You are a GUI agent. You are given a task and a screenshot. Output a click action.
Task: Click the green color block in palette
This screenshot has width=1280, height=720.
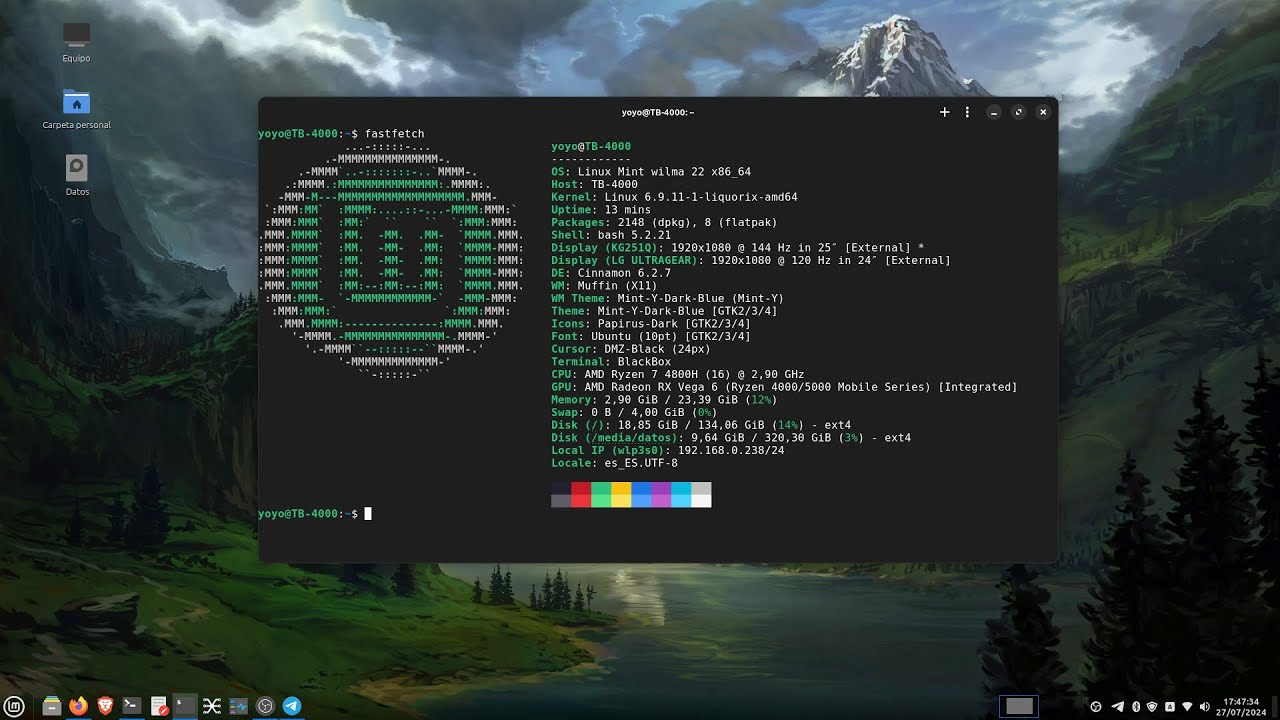click(x=601, y=494)
